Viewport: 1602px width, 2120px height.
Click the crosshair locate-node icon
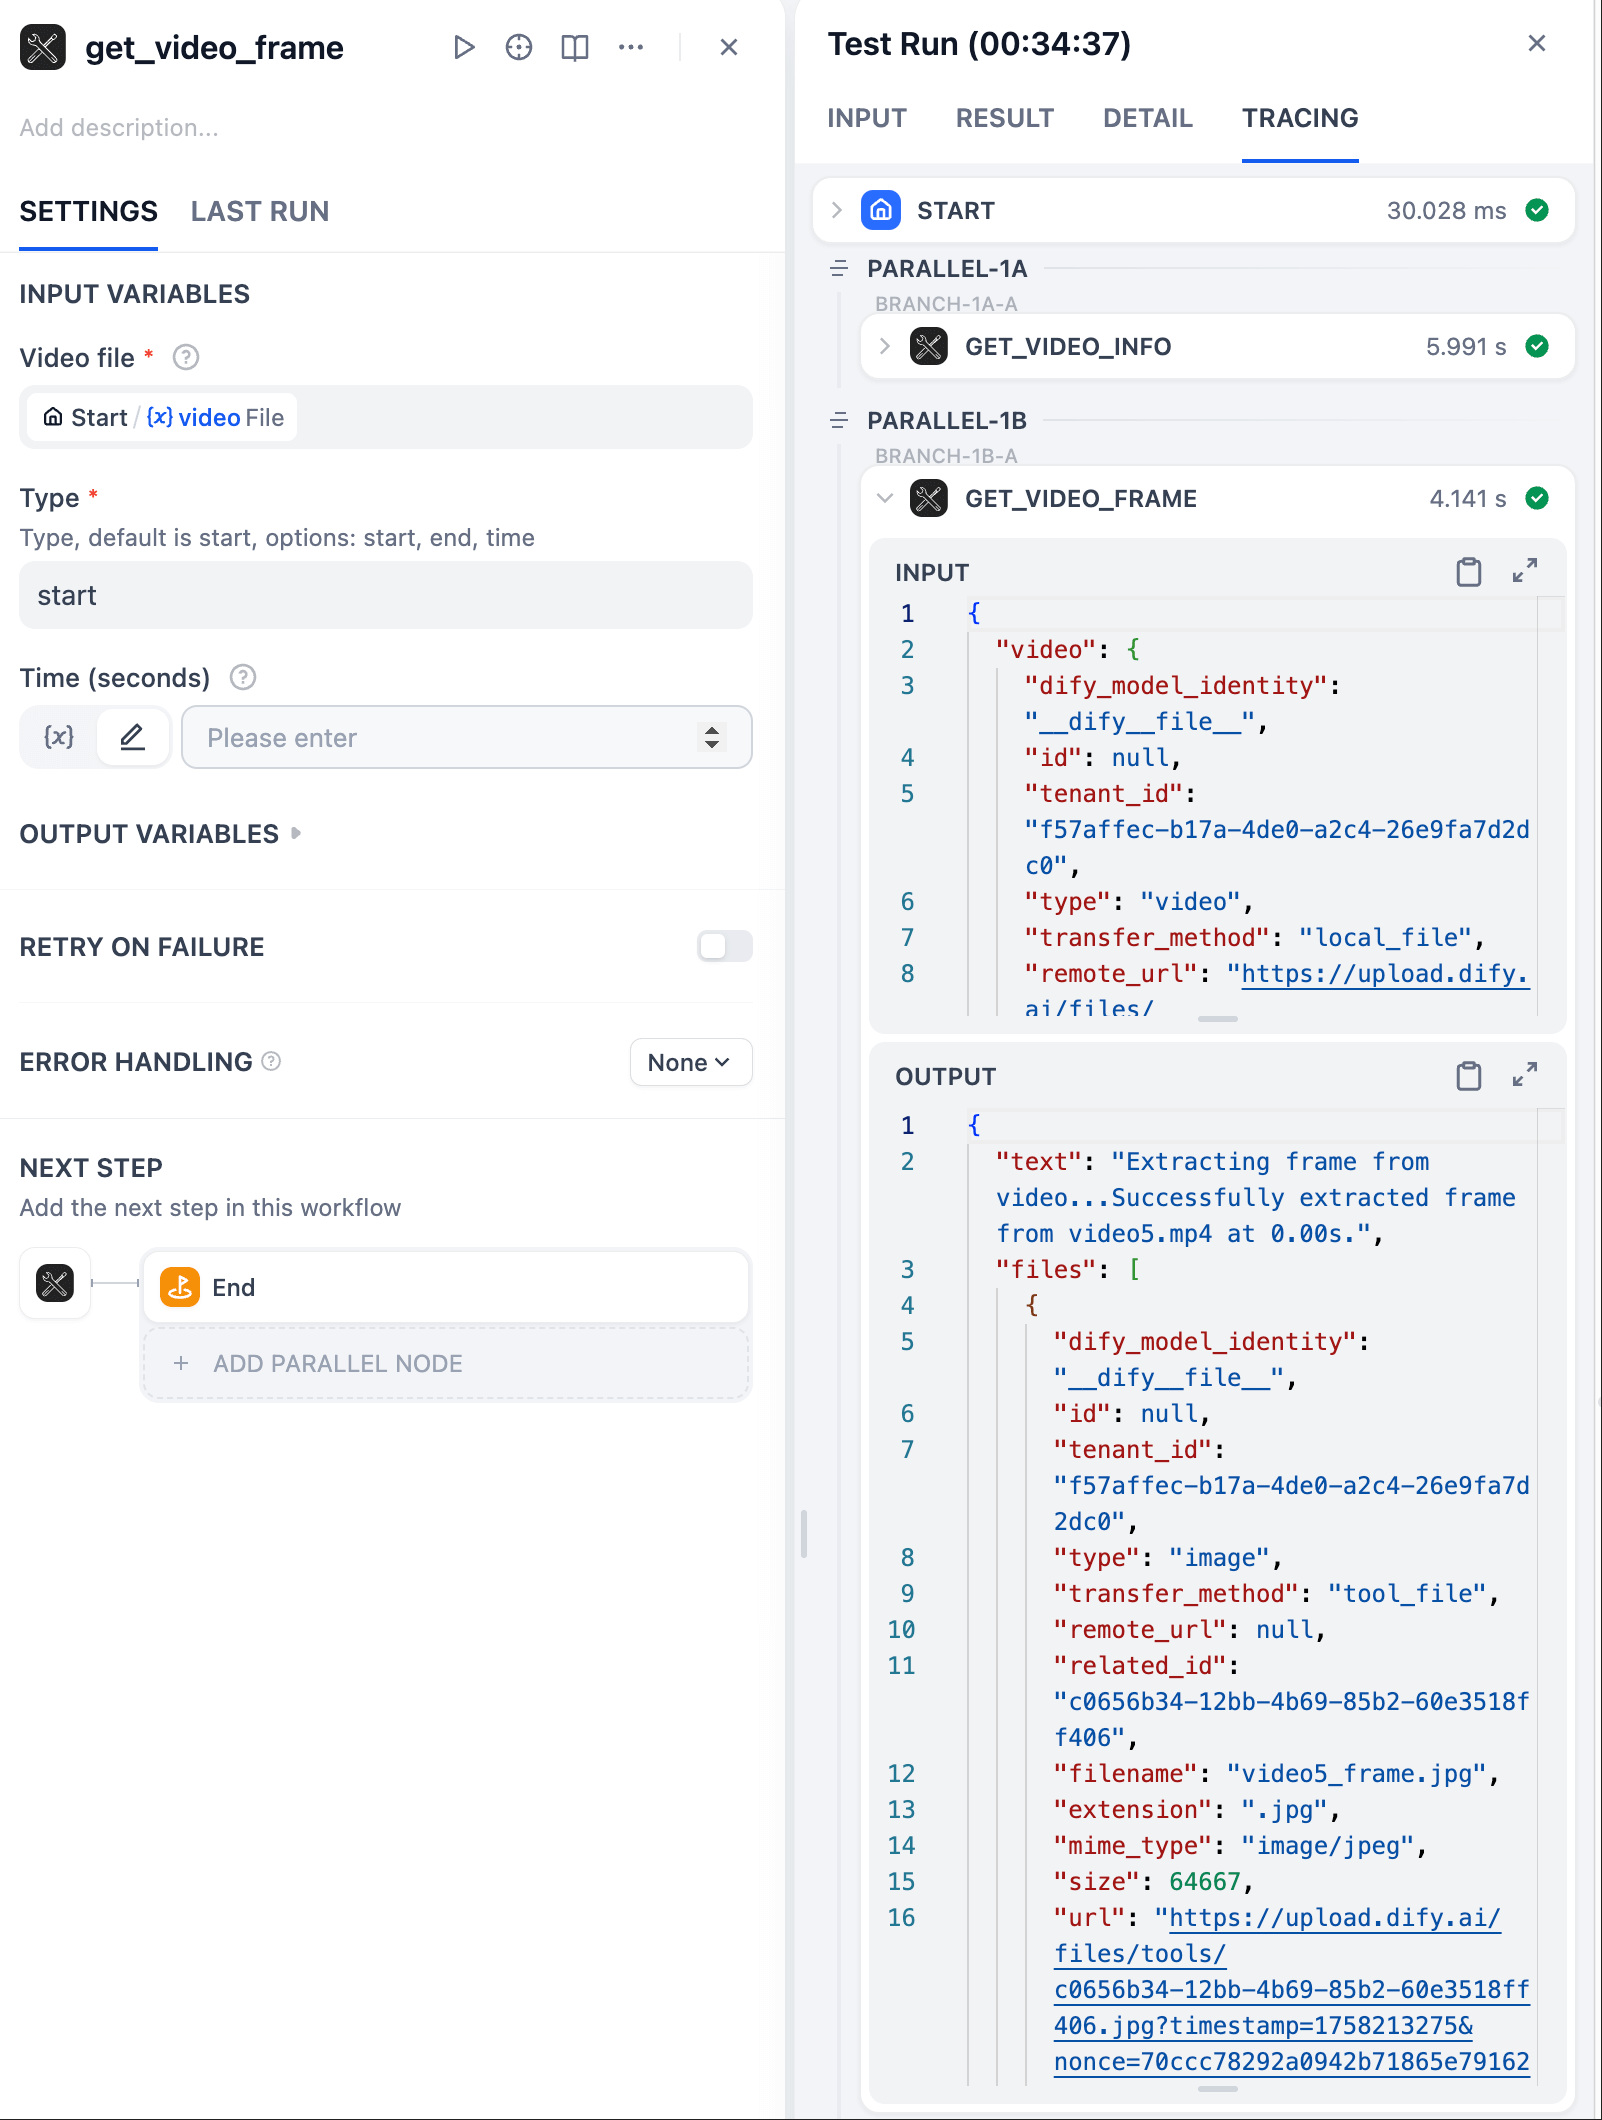[519, 47]
